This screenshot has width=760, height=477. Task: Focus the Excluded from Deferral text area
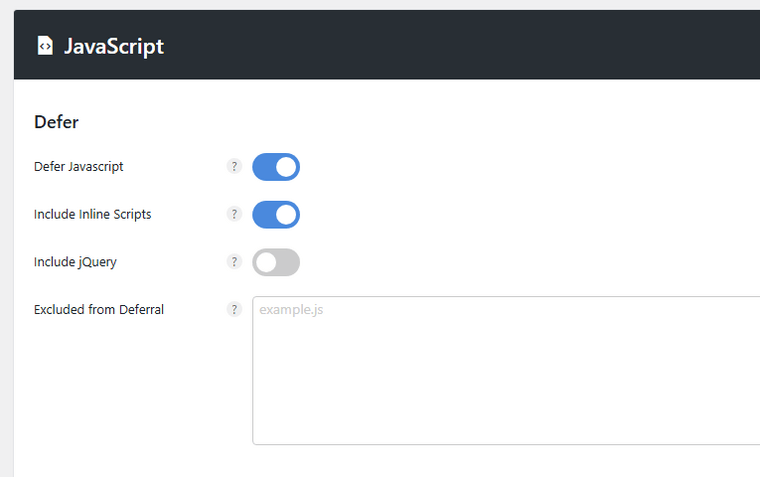pos(506,370)
